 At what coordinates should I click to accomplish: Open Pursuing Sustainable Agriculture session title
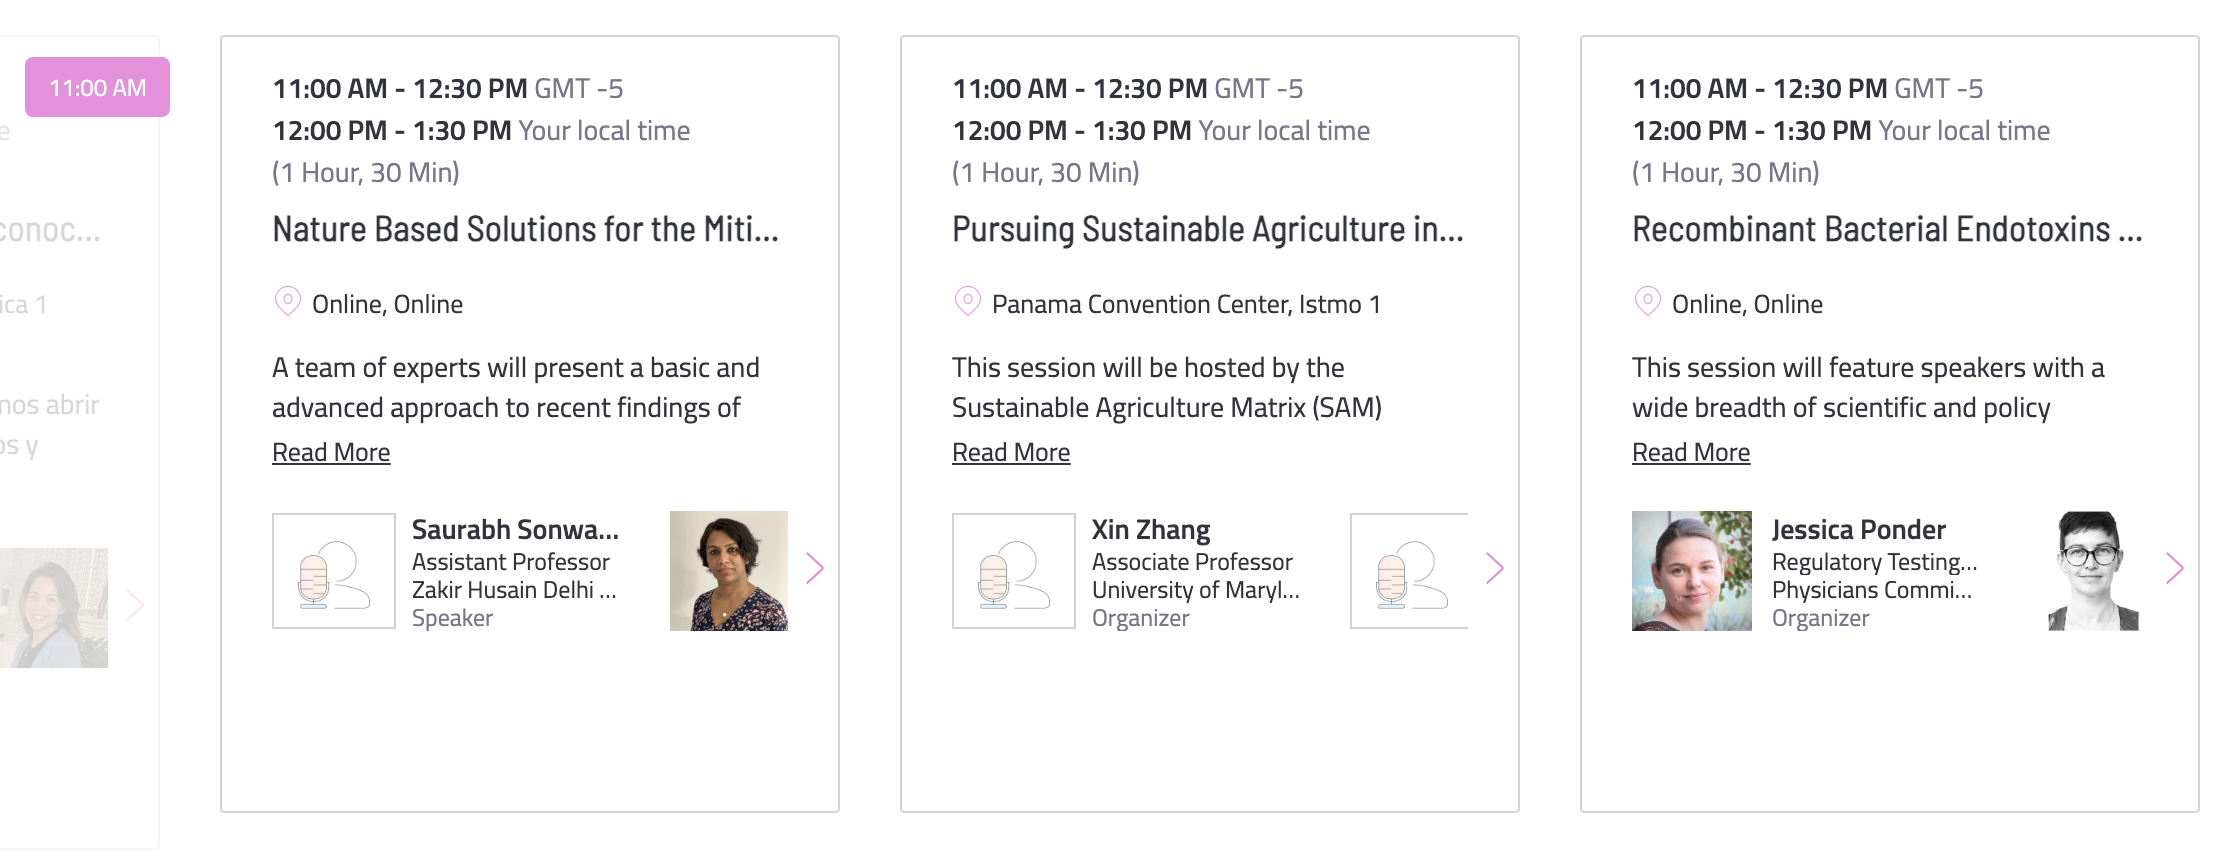pyautogui.click(x=1207, y=230)
